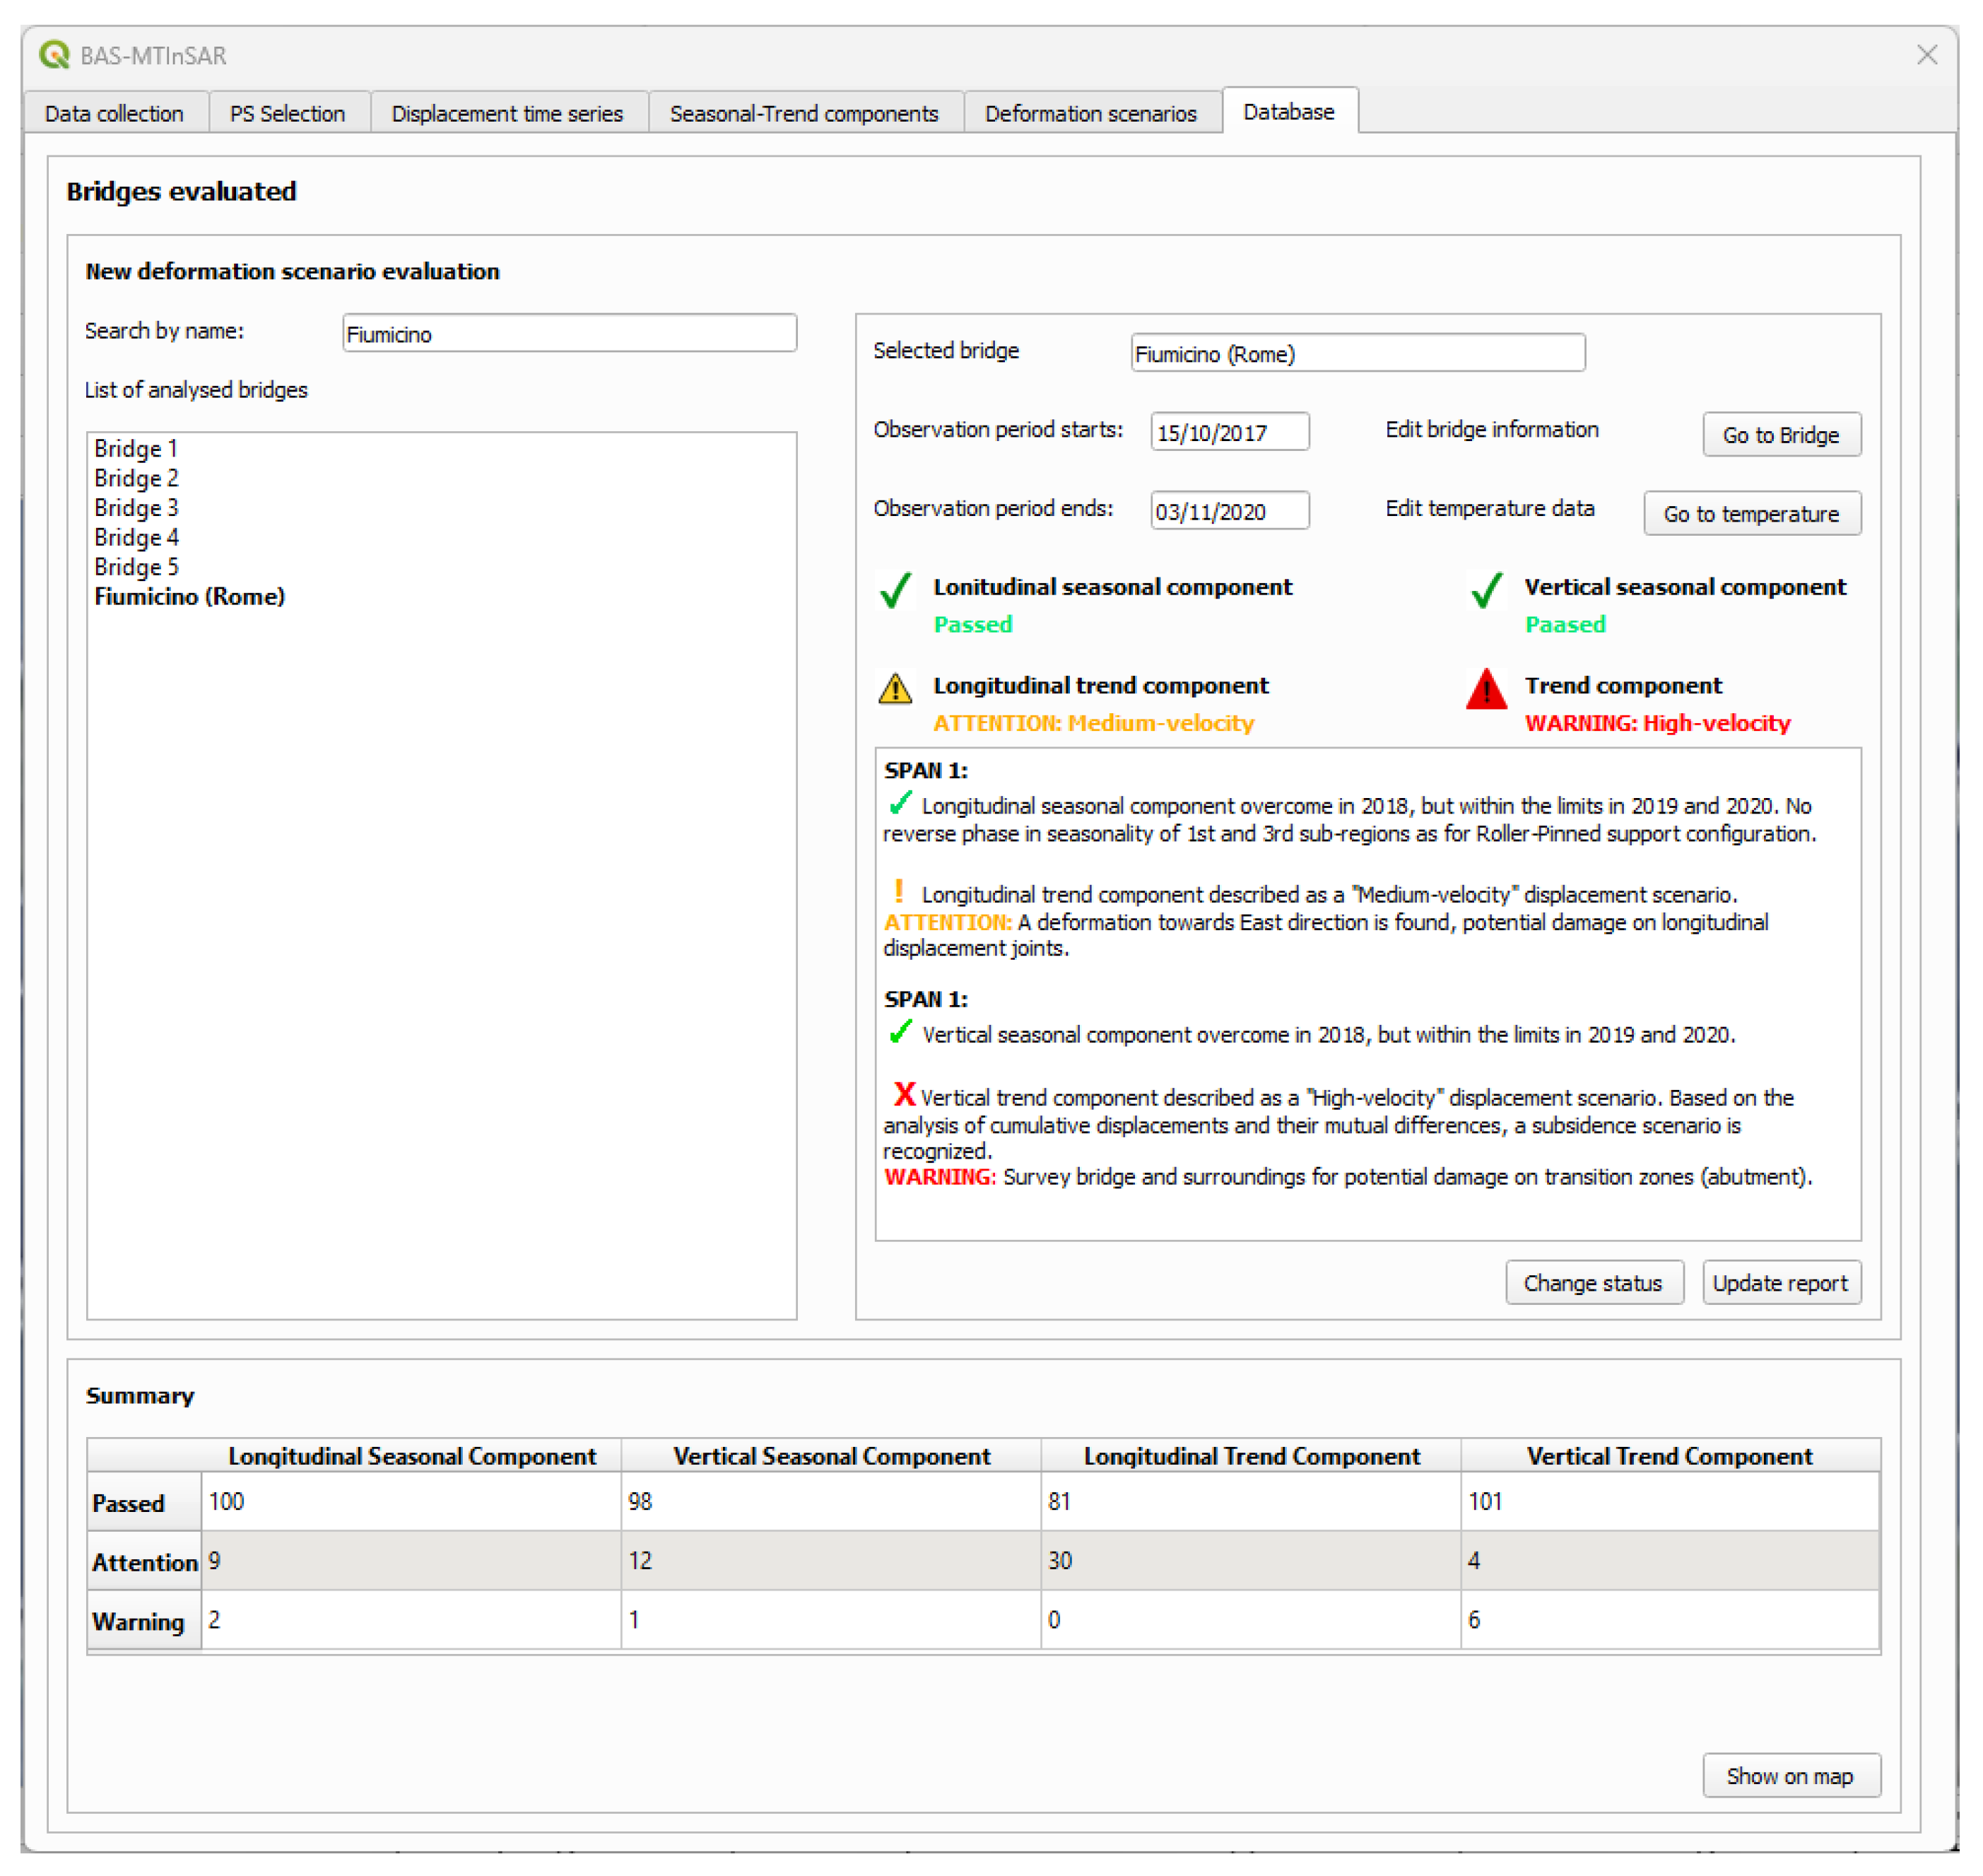Switch to the Data collection tab

114,113
